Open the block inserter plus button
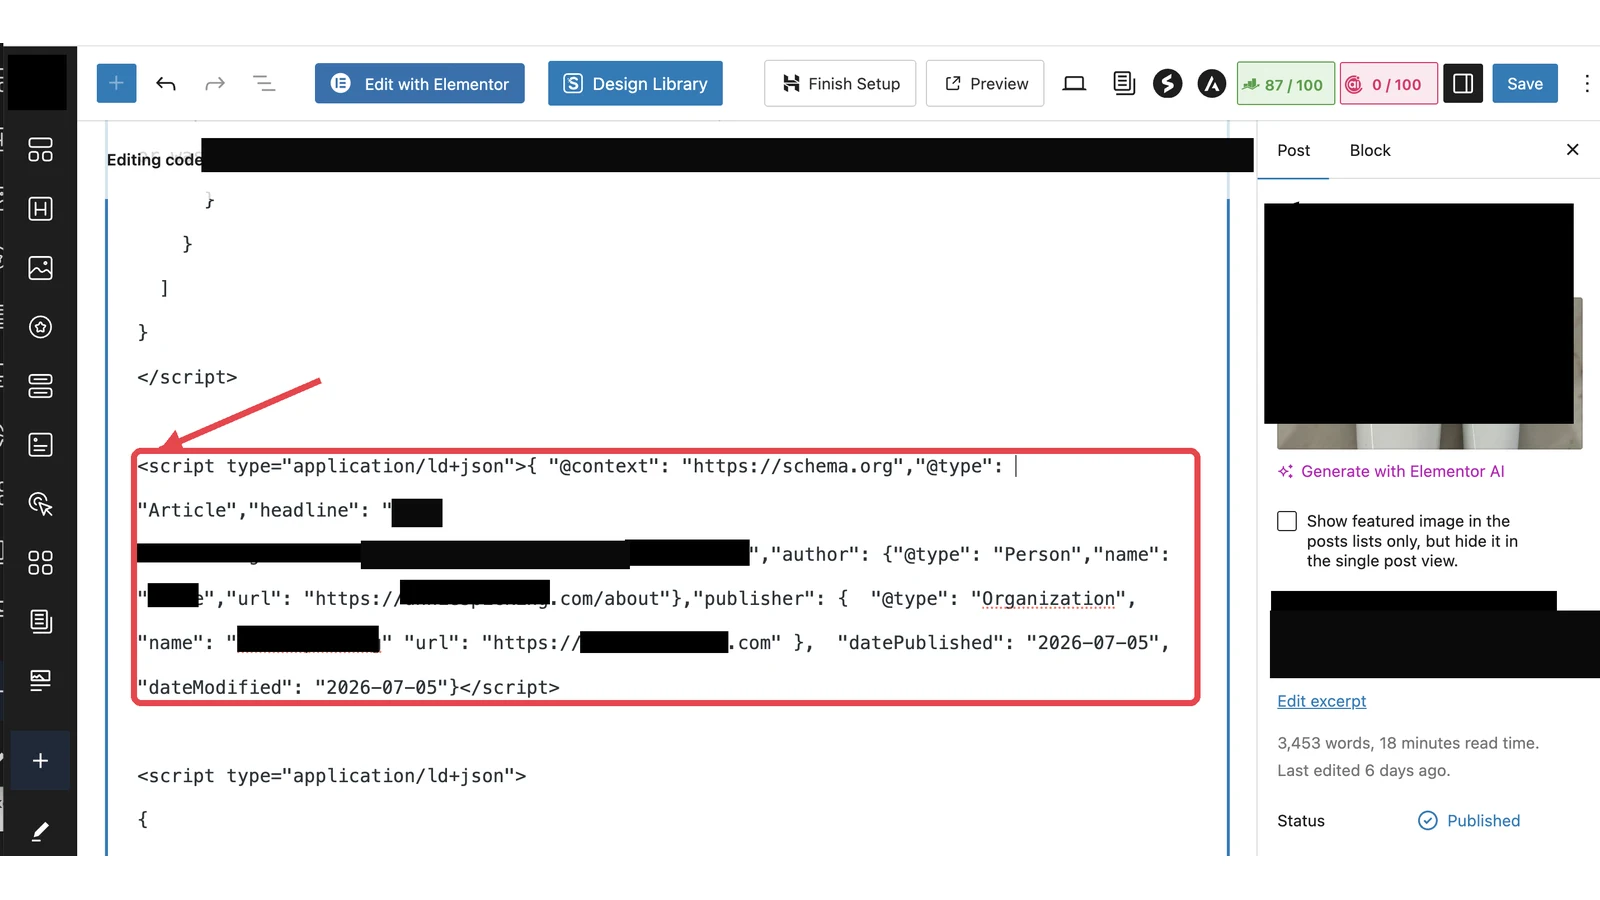This screenshot has width=1600, height=900. pyautogui.click(x=116, y=83)
